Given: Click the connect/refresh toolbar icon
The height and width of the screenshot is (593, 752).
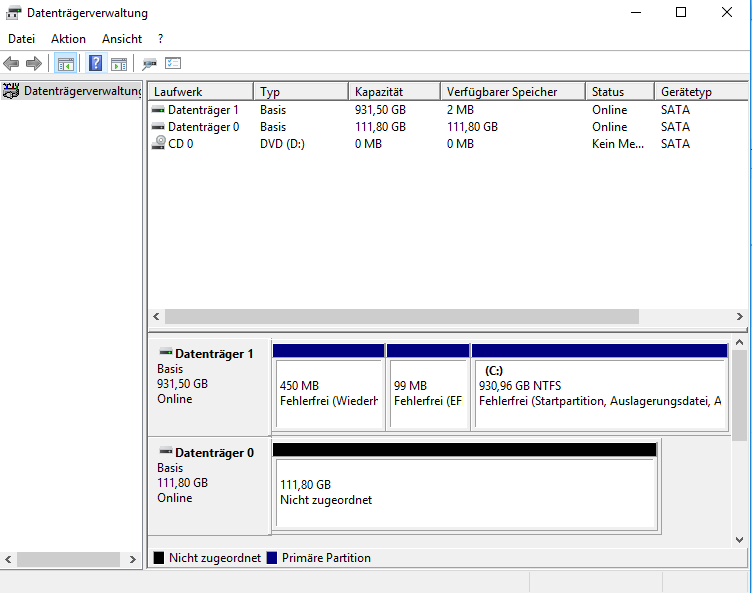Looking at the screenshot, I should tap(150, 63).
